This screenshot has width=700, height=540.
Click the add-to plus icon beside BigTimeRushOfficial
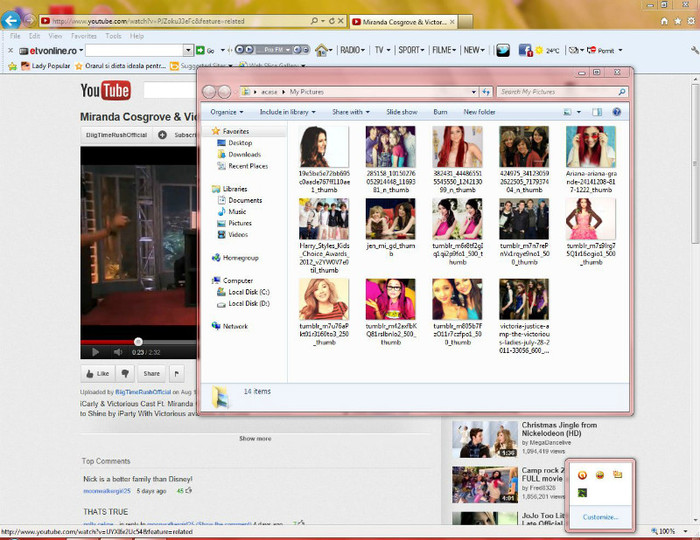(x=162, y=135)
